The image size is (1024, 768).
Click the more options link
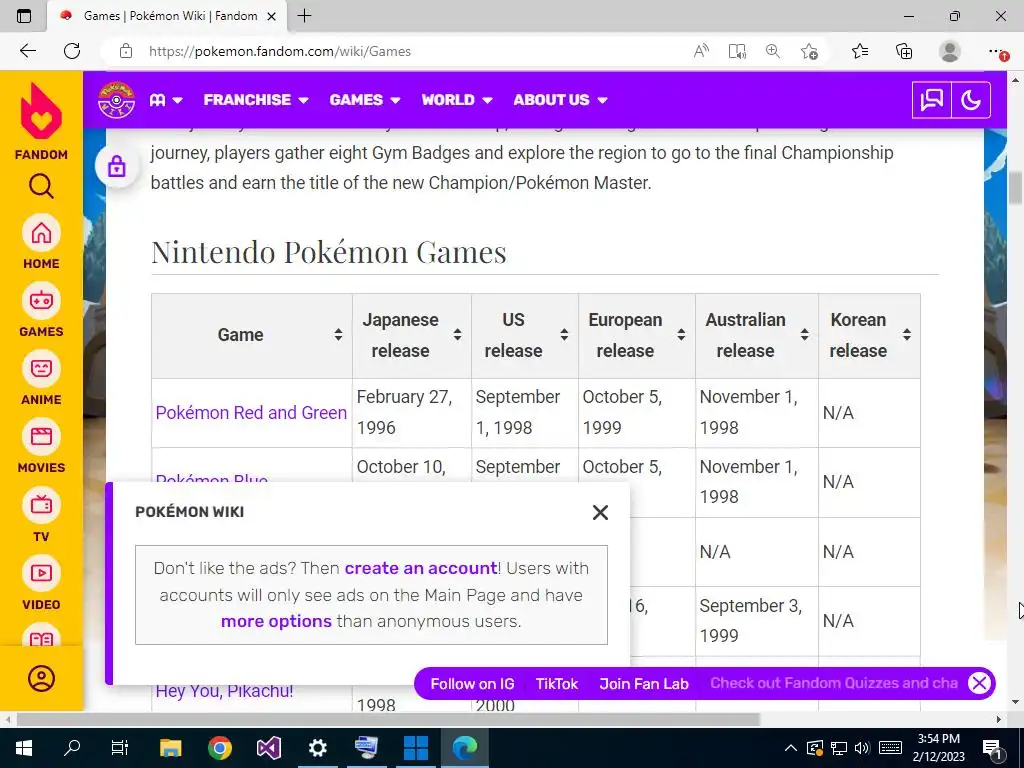click(x=276, y=621)
